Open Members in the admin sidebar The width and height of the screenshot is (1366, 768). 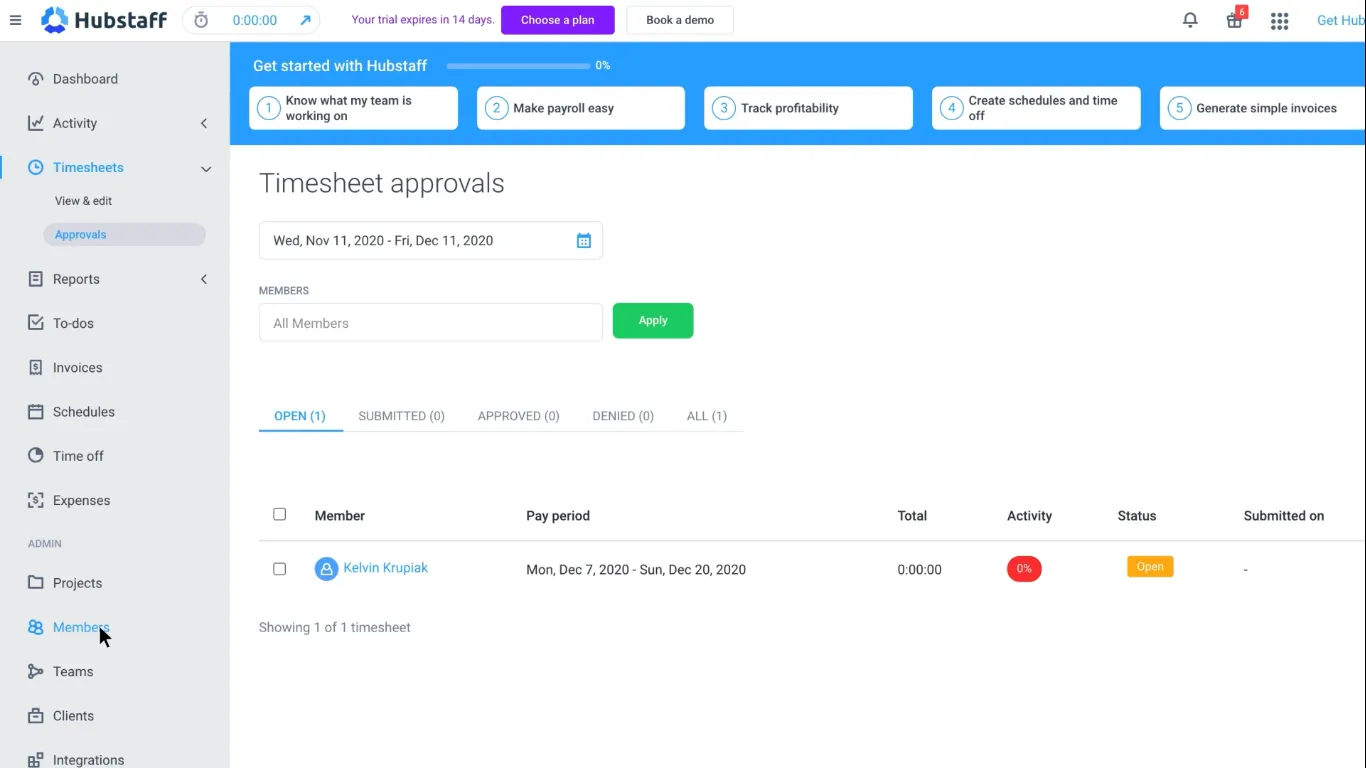[x=80, y=627]
